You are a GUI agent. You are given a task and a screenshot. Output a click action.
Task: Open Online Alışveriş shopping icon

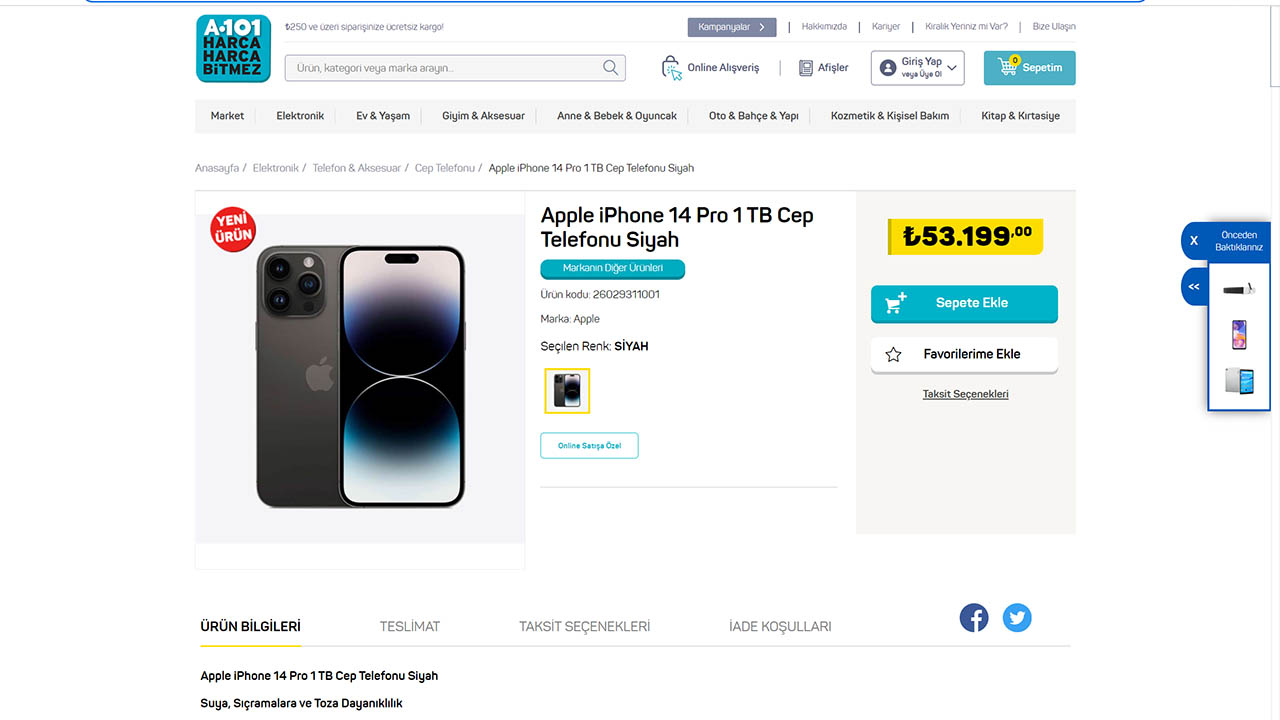671,68
